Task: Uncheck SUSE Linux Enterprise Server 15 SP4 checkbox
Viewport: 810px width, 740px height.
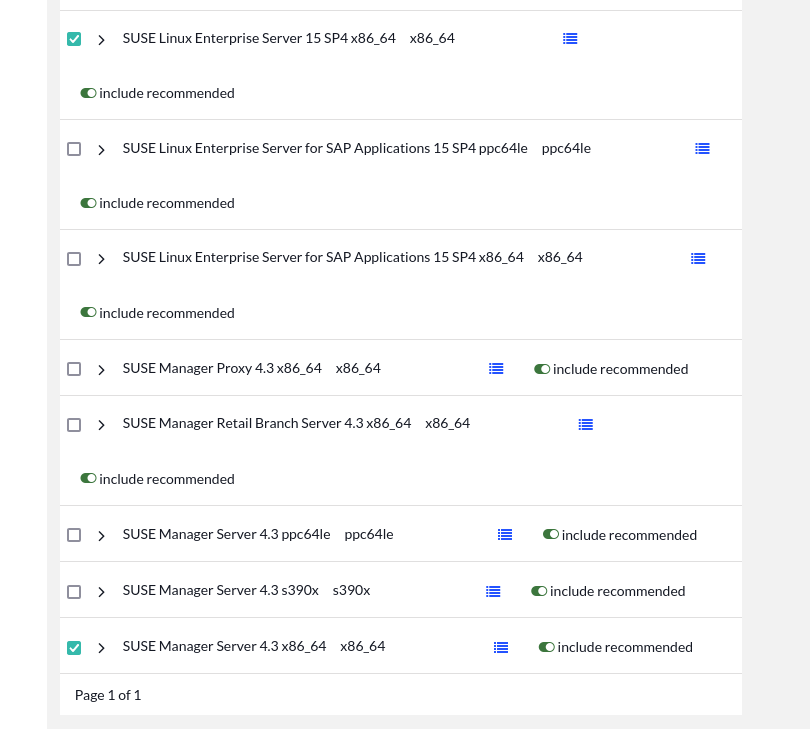Action: 74,38
